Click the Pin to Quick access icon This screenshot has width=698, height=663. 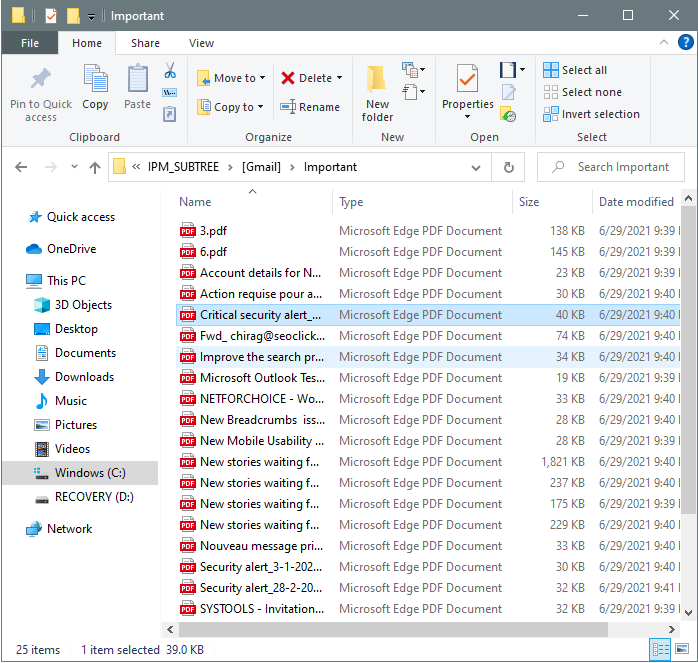click(41, 79)
